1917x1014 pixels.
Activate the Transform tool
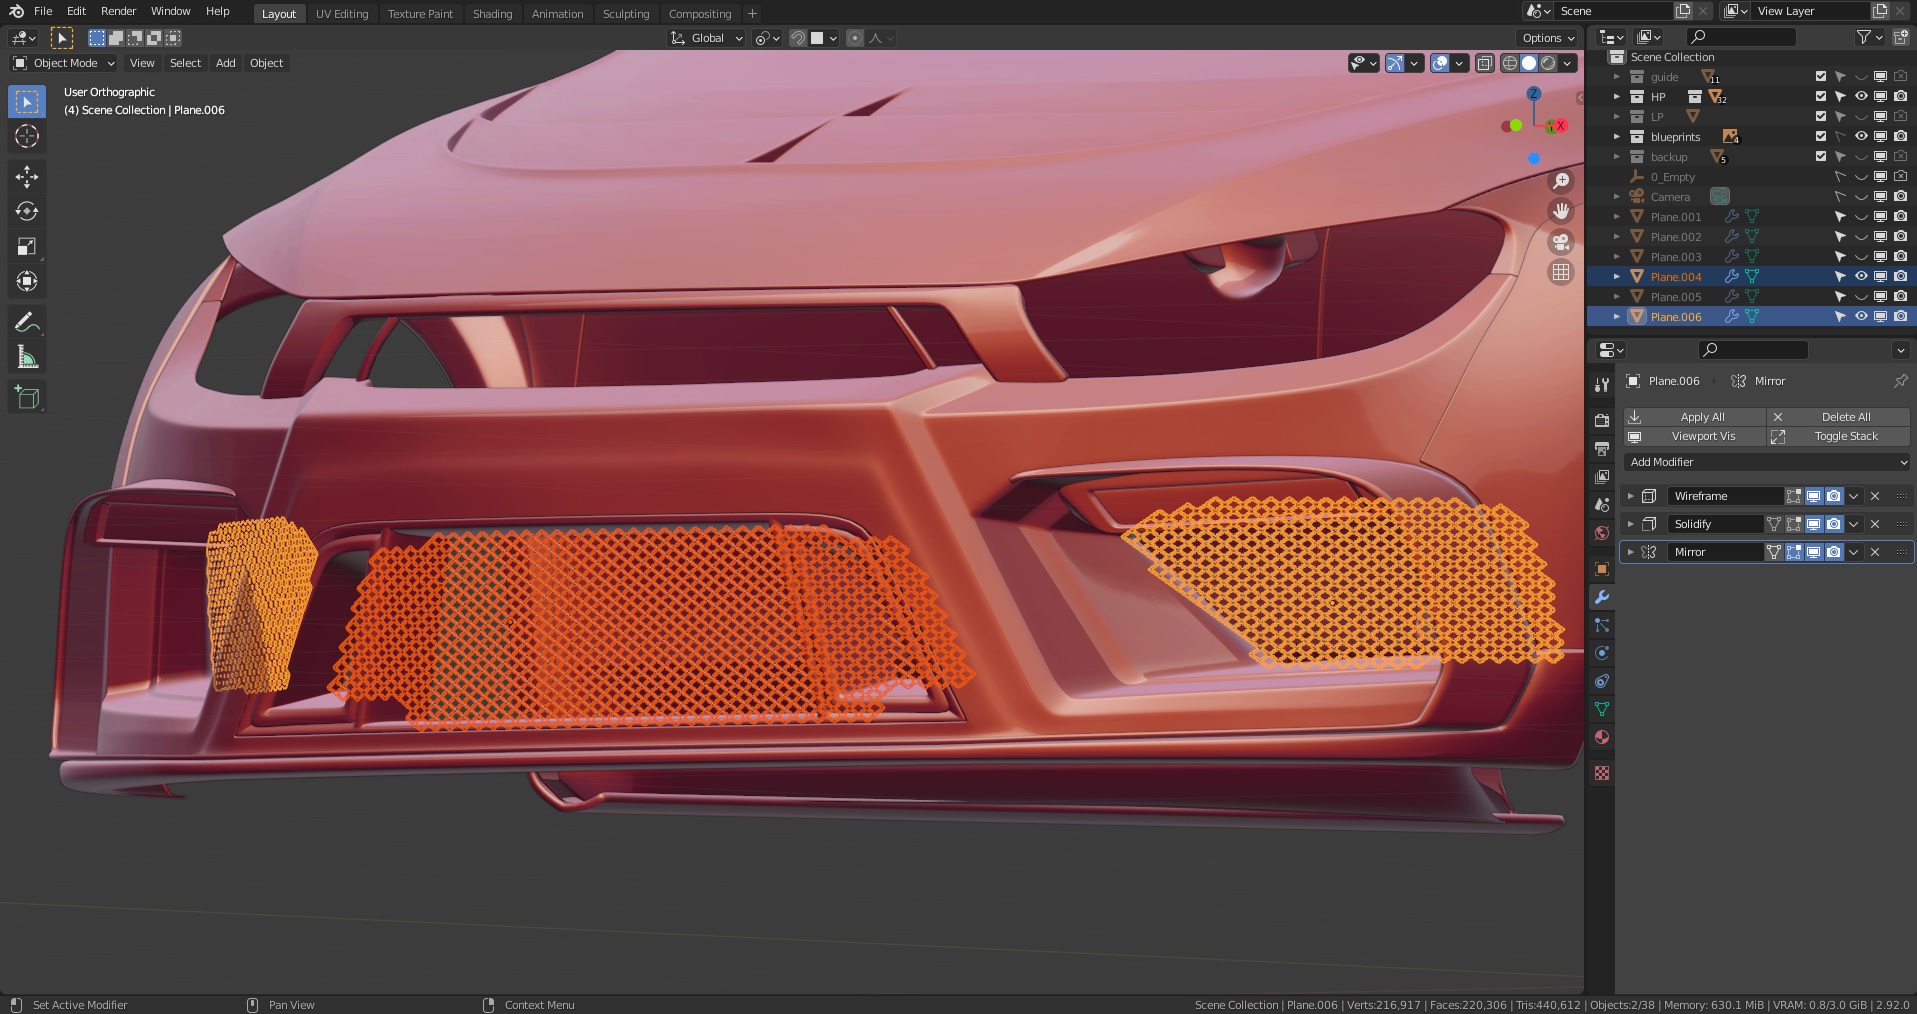click(x=27, y=282)
